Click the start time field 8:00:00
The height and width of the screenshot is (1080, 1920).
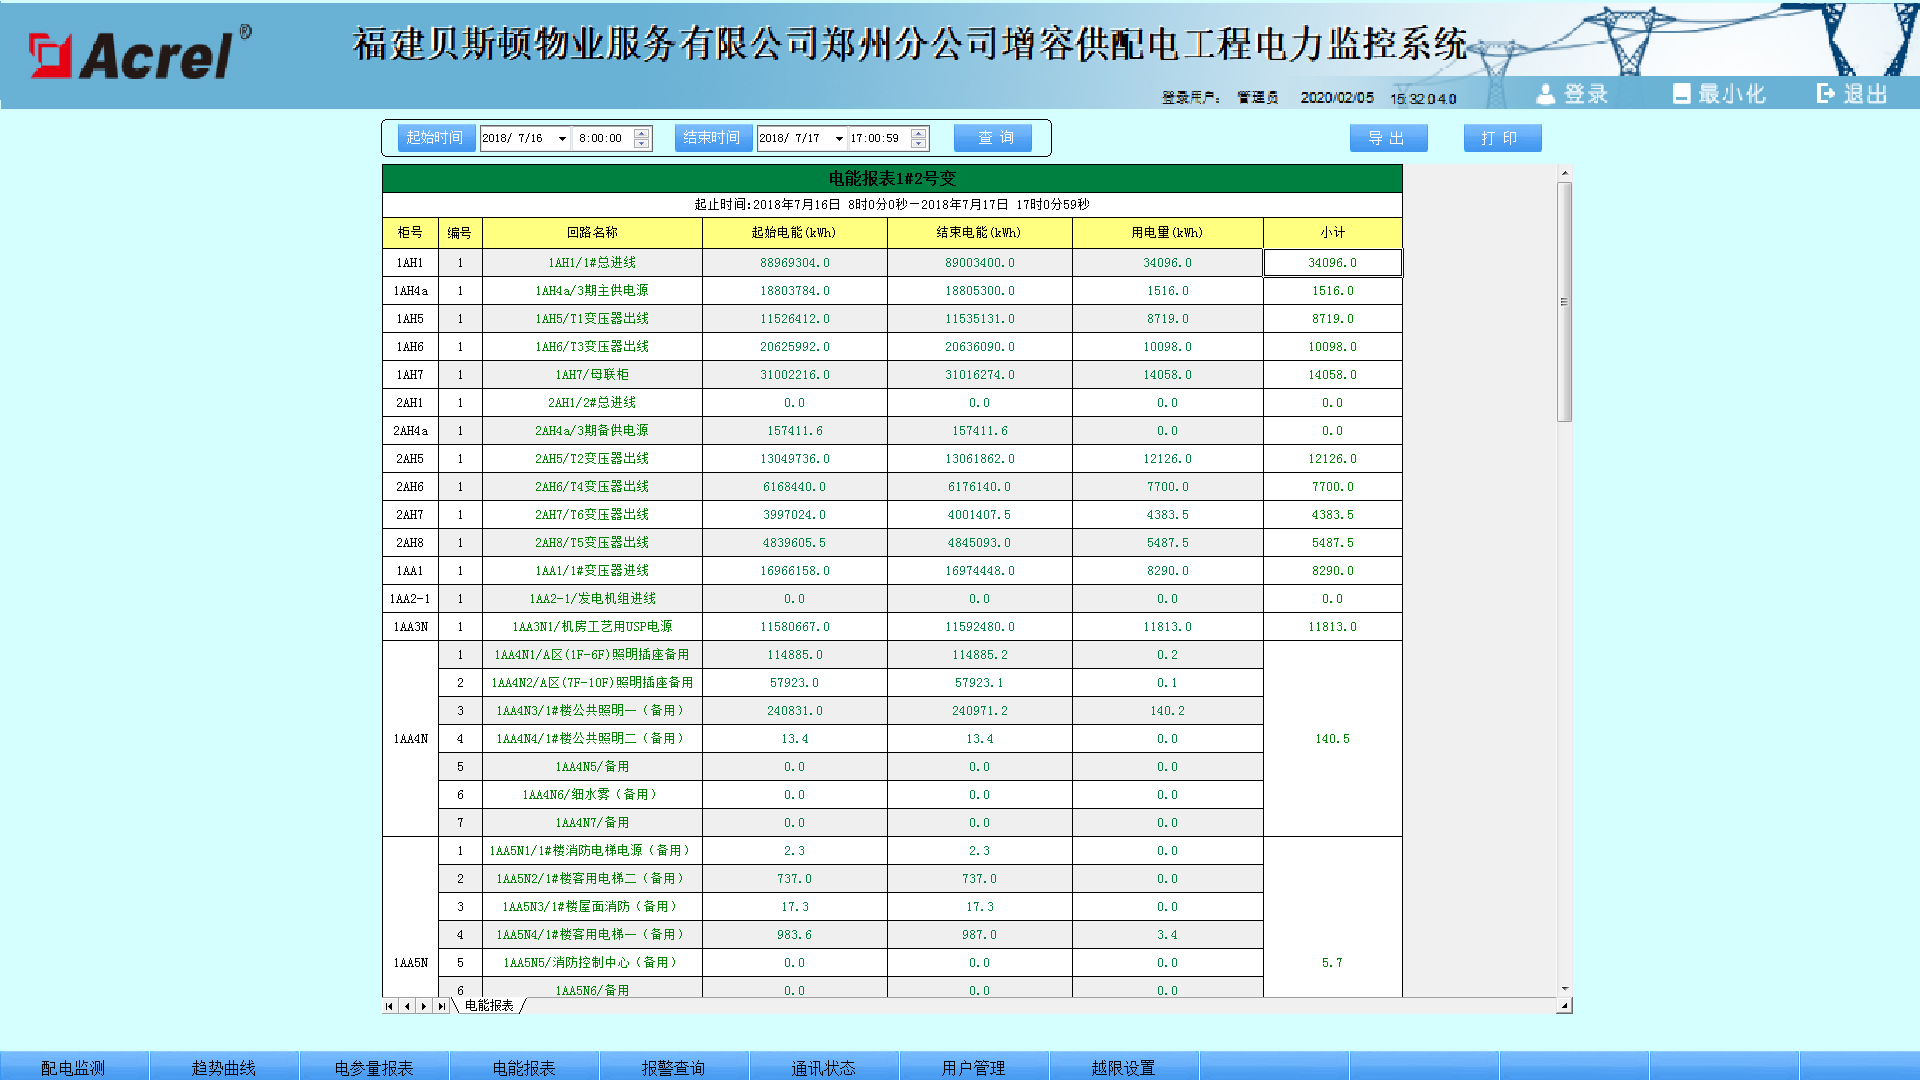(601, 139)
